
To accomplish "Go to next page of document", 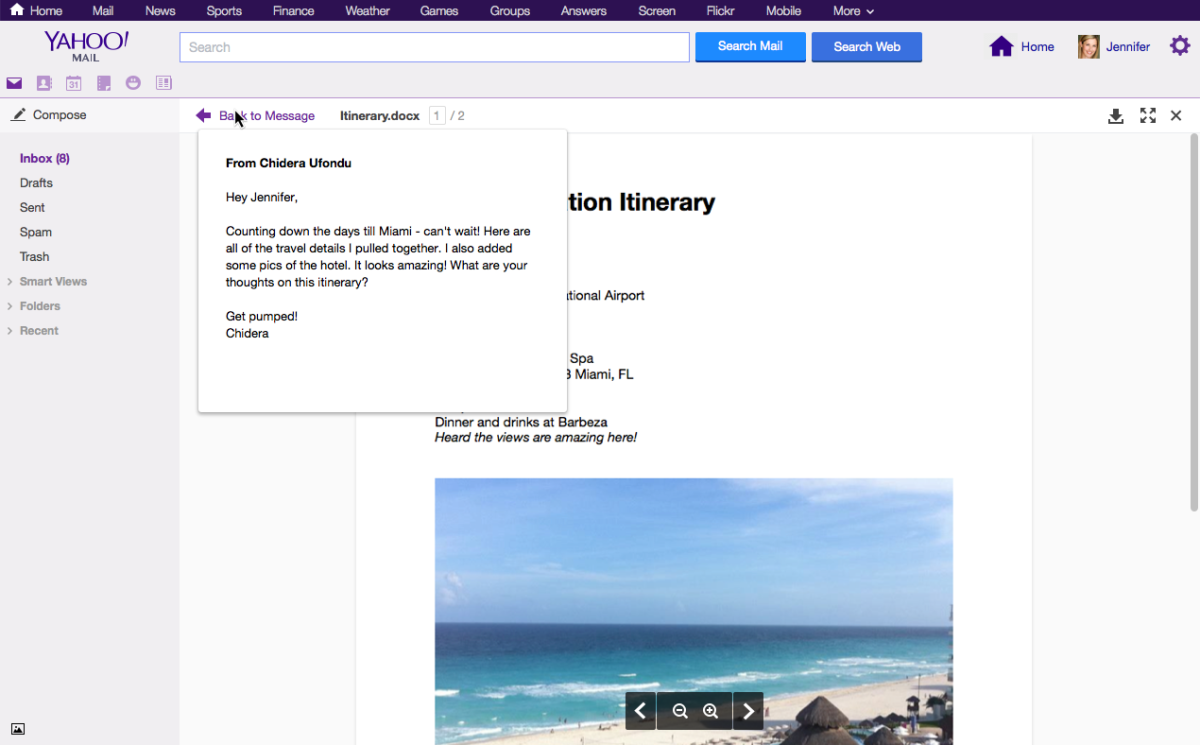I will coord(748,711).
